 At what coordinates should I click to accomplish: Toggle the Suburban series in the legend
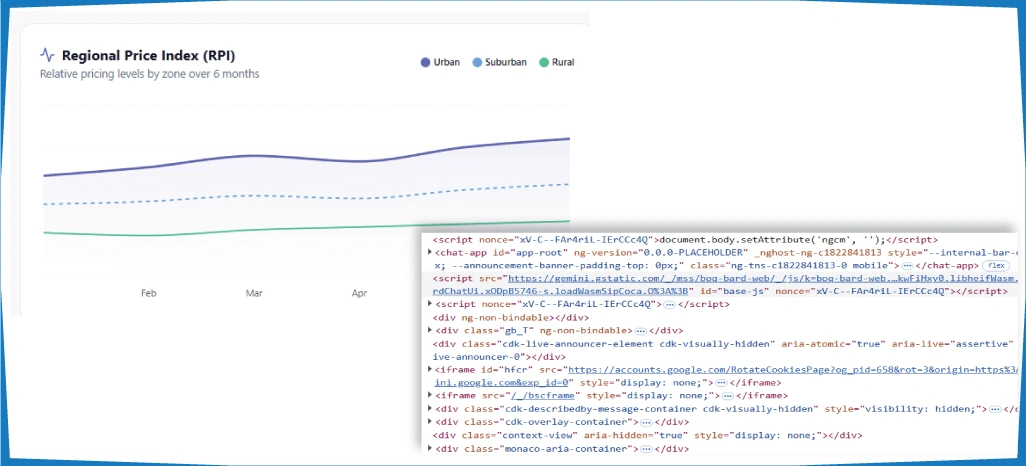[499, 62]
